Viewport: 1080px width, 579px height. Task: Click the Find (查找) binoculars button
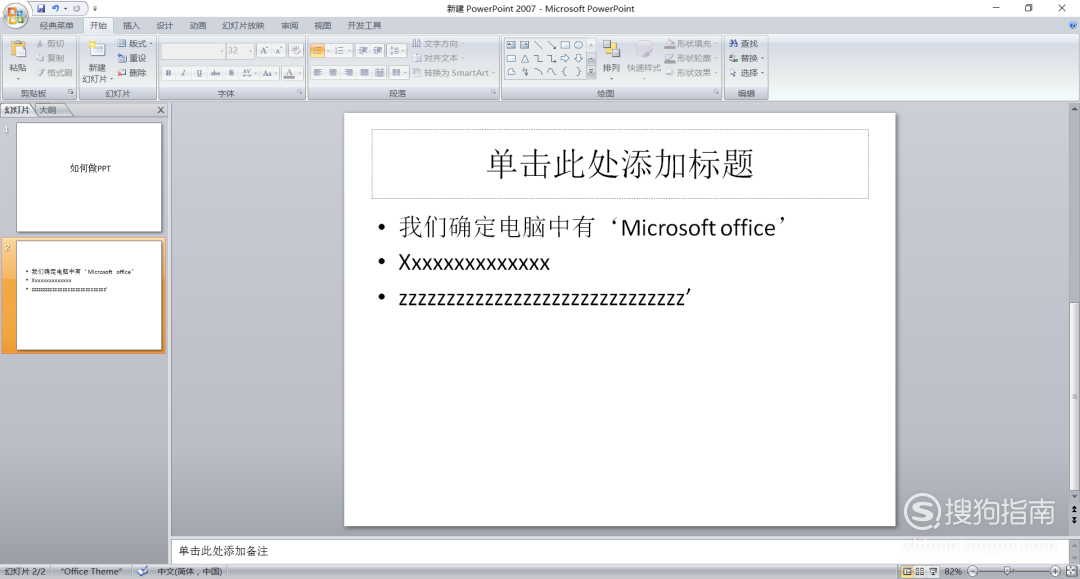point(744,43)
